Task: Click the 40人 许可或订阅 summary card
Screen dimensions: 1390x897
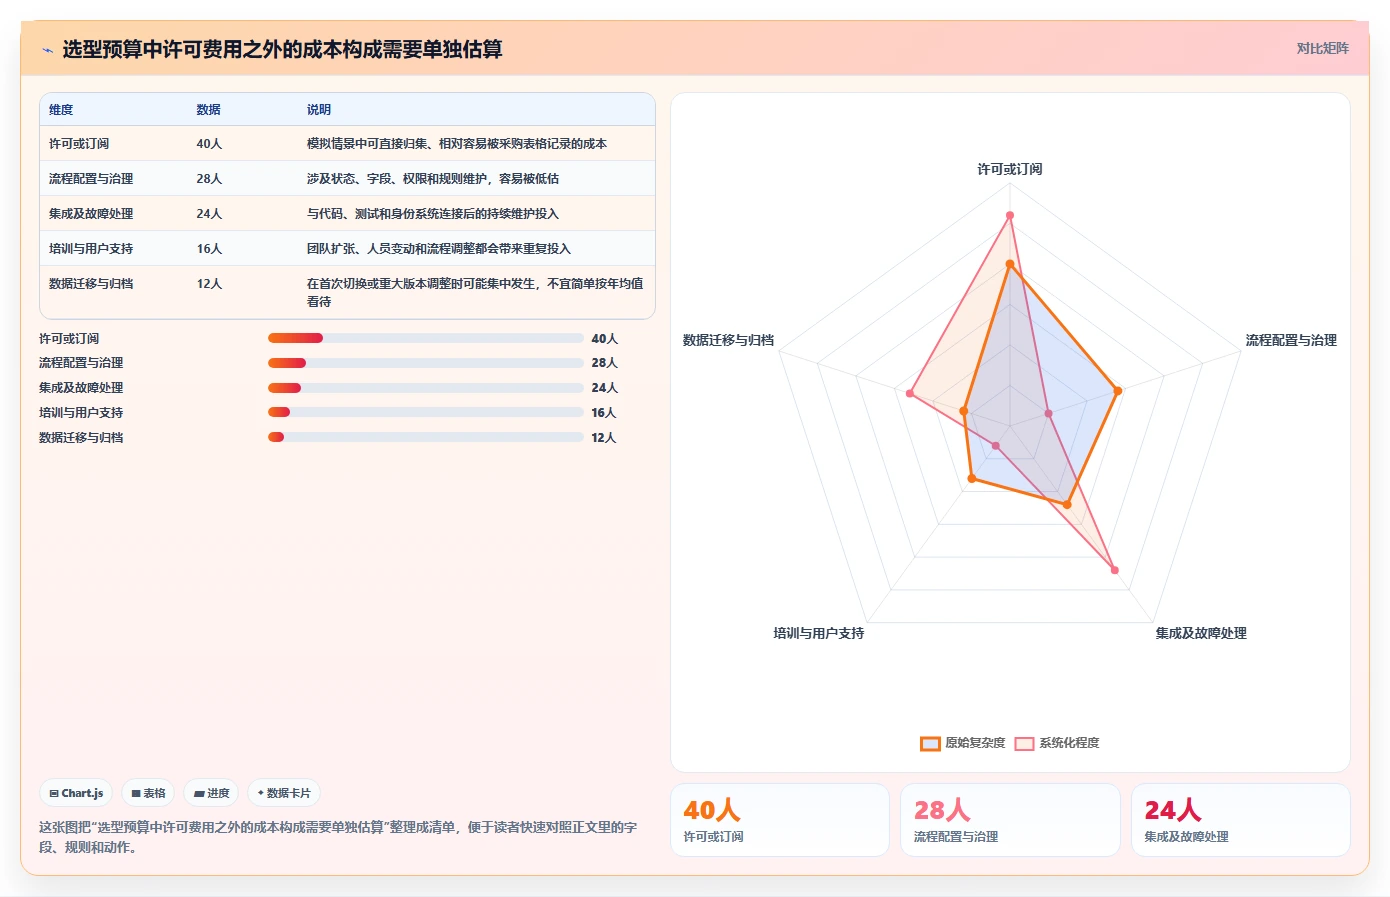Action: pyautogui.click(x=779, y=820)
